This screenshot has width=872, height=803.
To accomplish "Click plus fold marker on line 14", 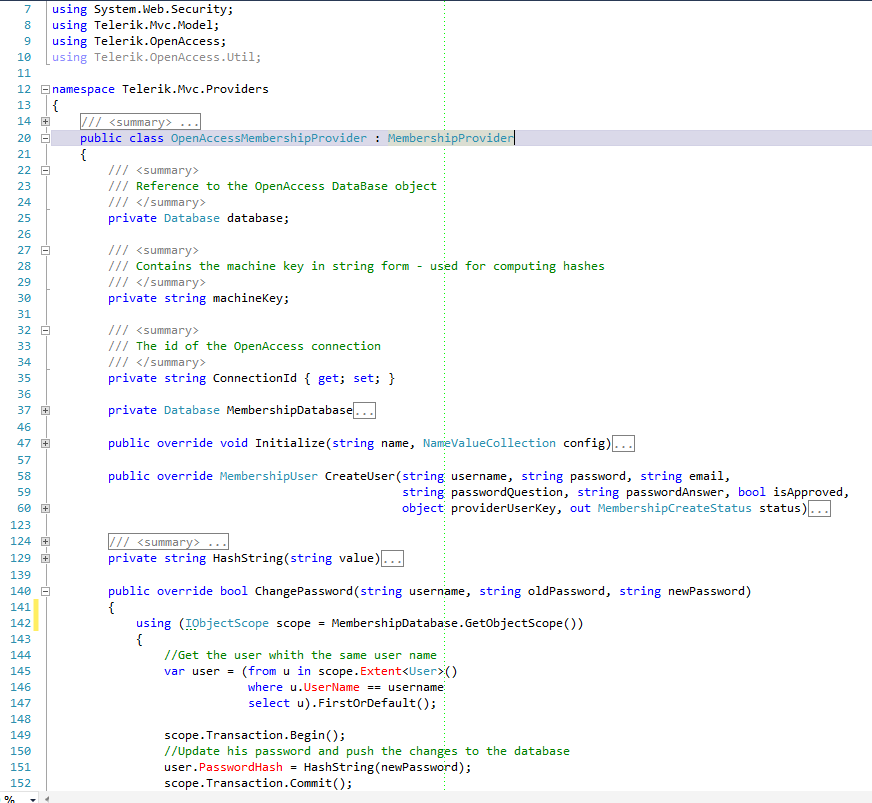I will pos(46,121).
